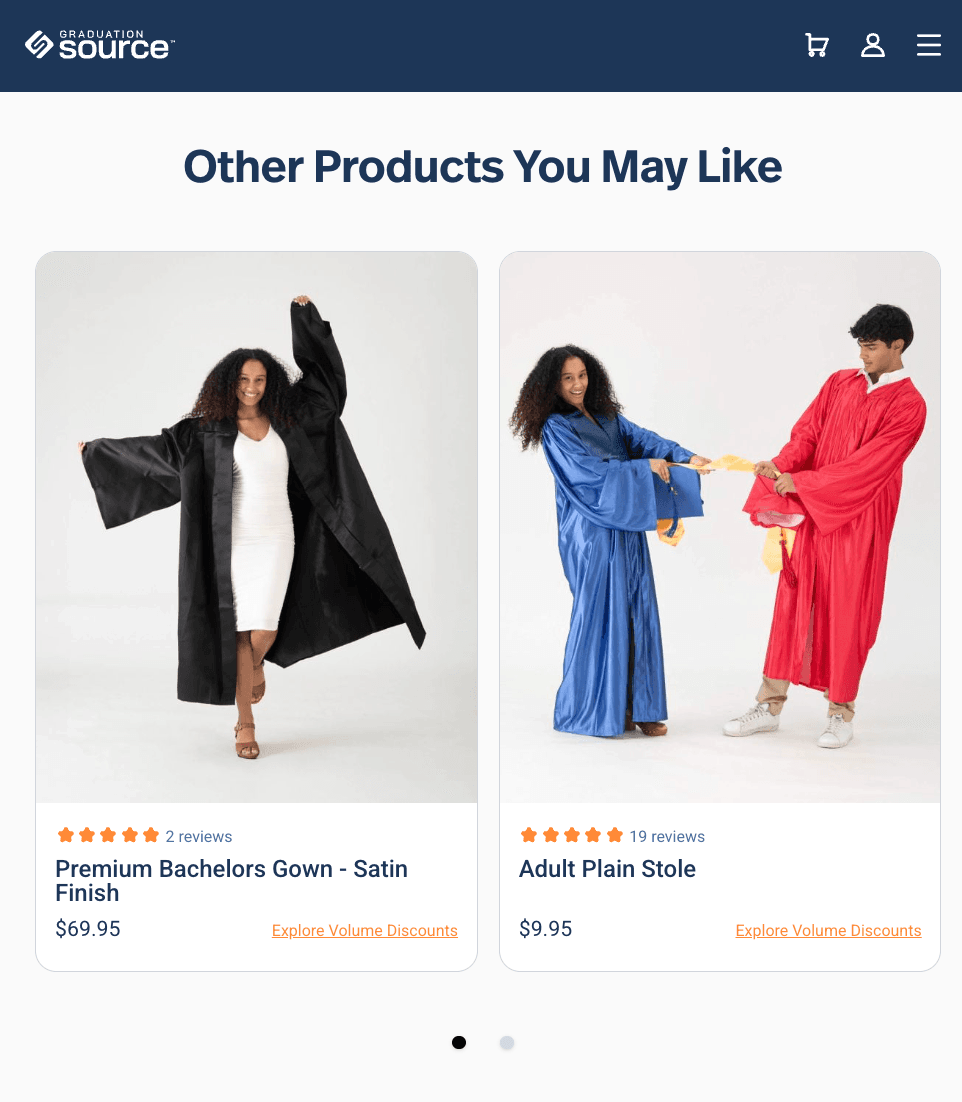The height and width of the screenshot is (1102, 962).
Task: Click the Other Products You May Like heading
Action: [482, 167]
